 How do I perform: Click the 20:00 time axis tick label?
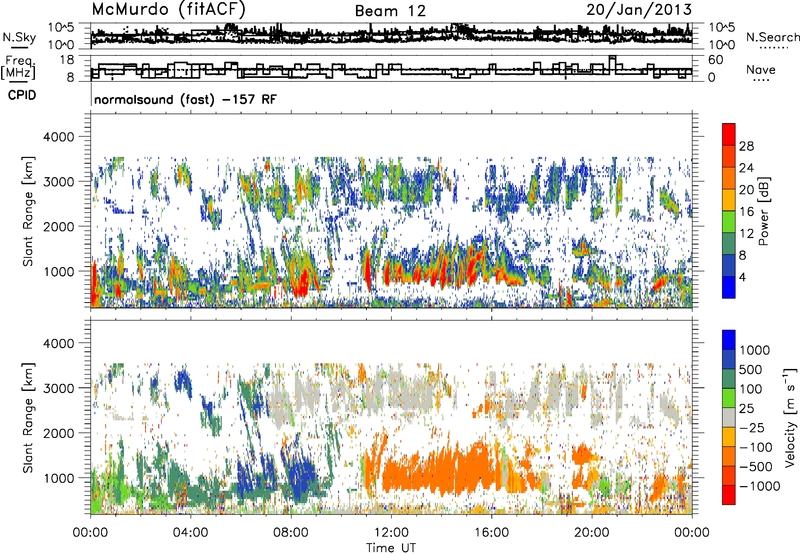591,533
